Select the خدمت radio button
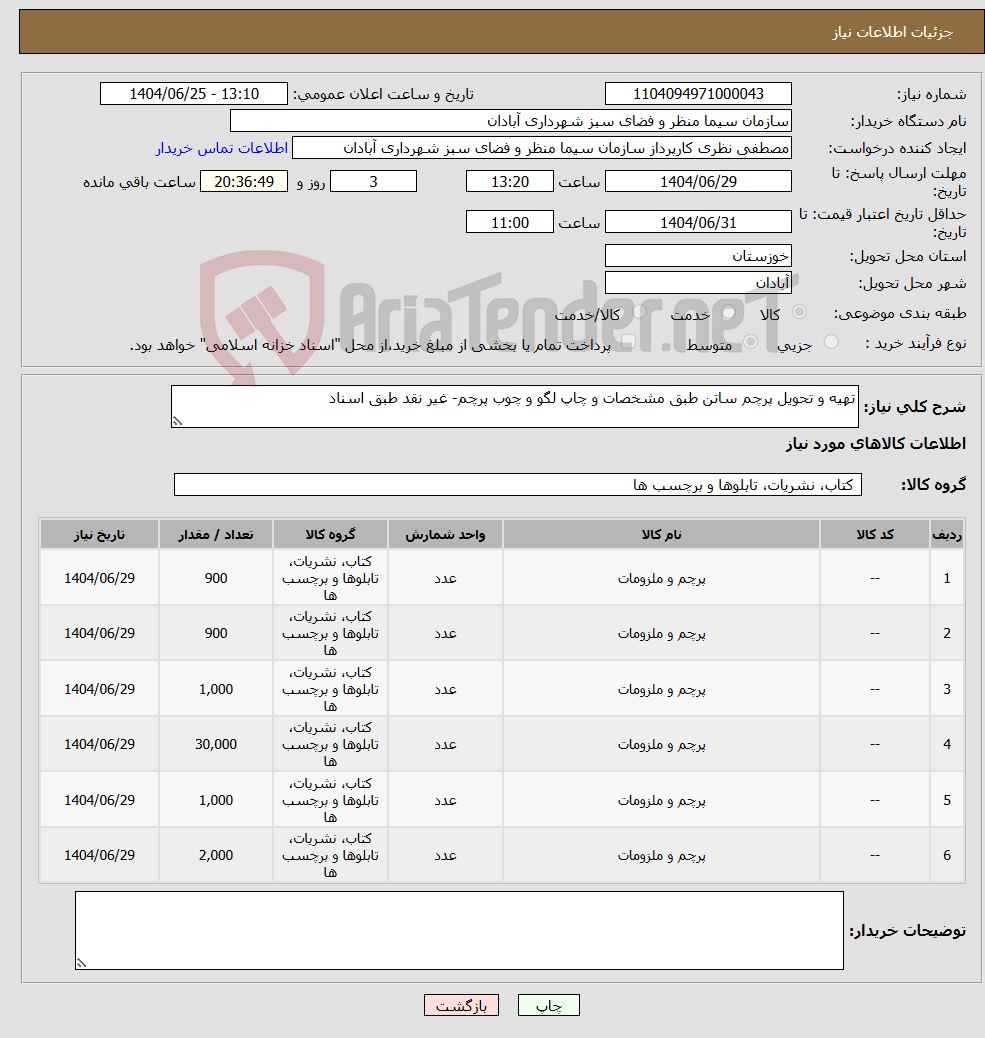Image resolution: width=985 pixels, height=1038 pixels. (726, 312)
